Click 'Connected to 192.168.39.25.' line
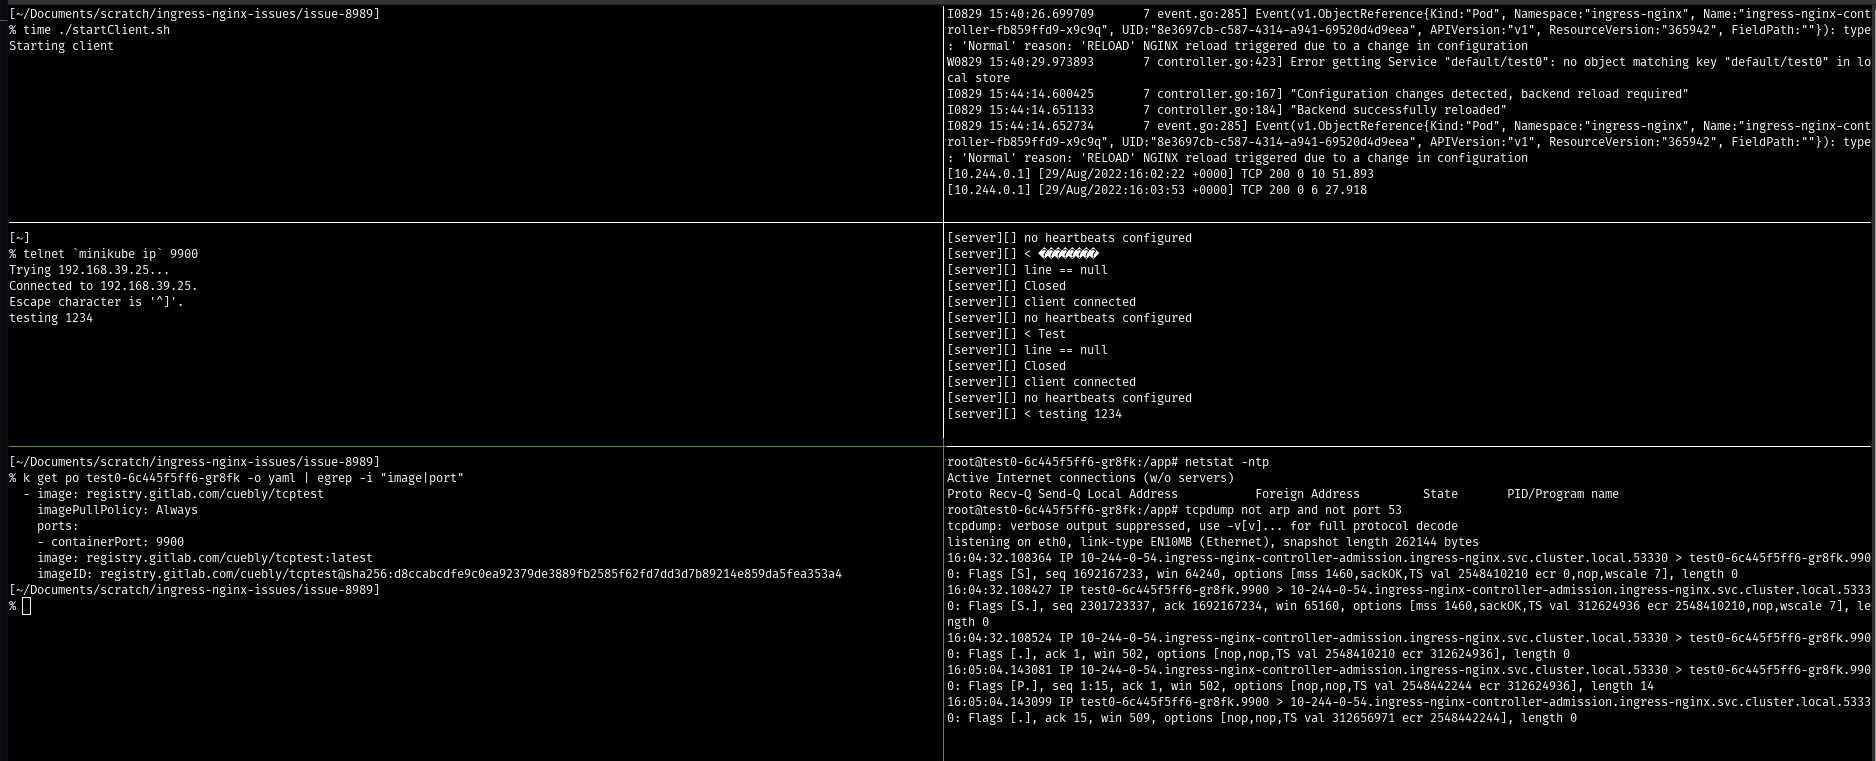The height and width of the screenshot is (761, 1876). [103, 286]
